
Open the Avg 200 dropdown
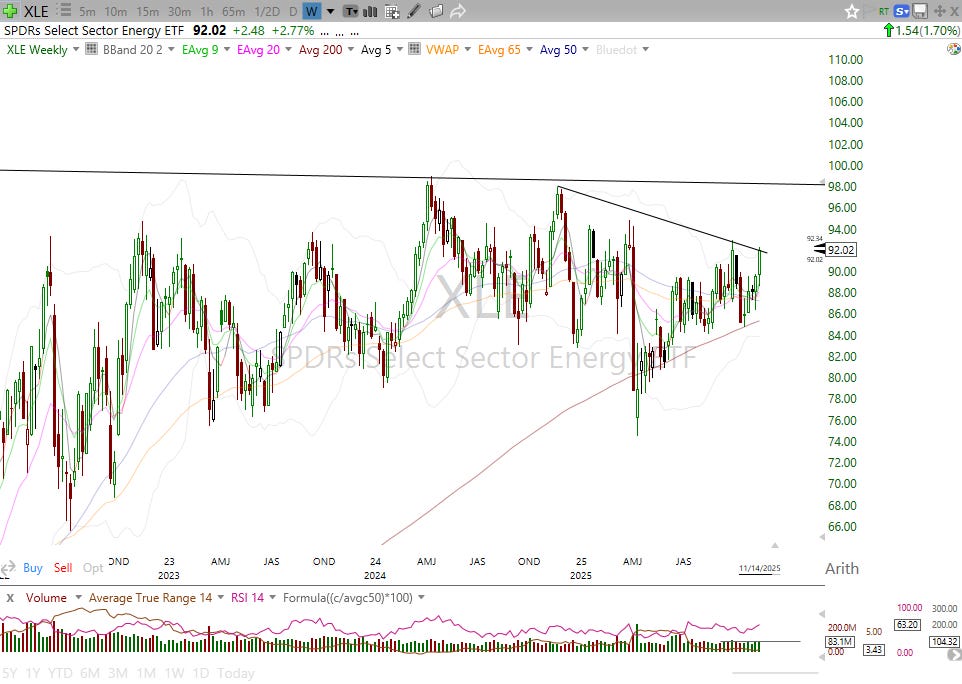(351, 49)
